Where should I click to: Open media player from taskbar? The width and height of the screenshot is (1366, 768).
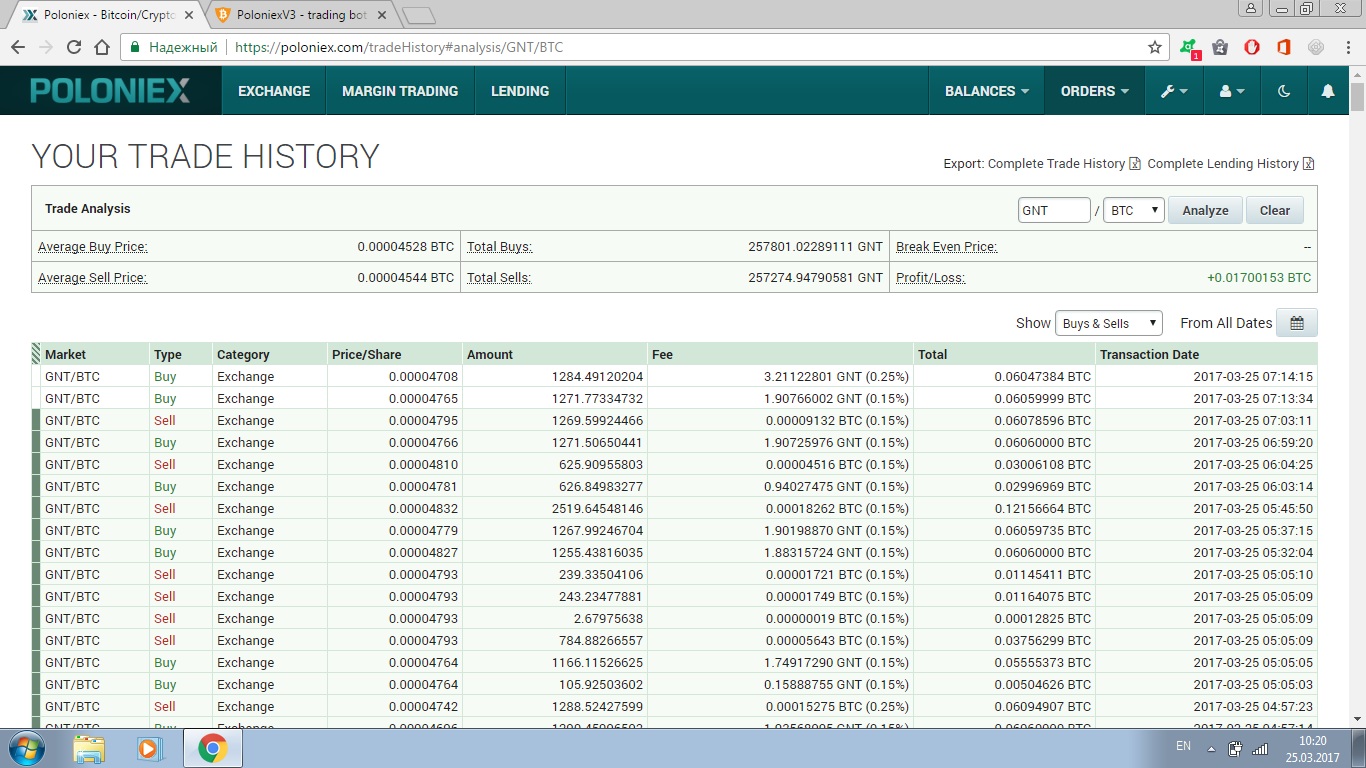(149, 748)
